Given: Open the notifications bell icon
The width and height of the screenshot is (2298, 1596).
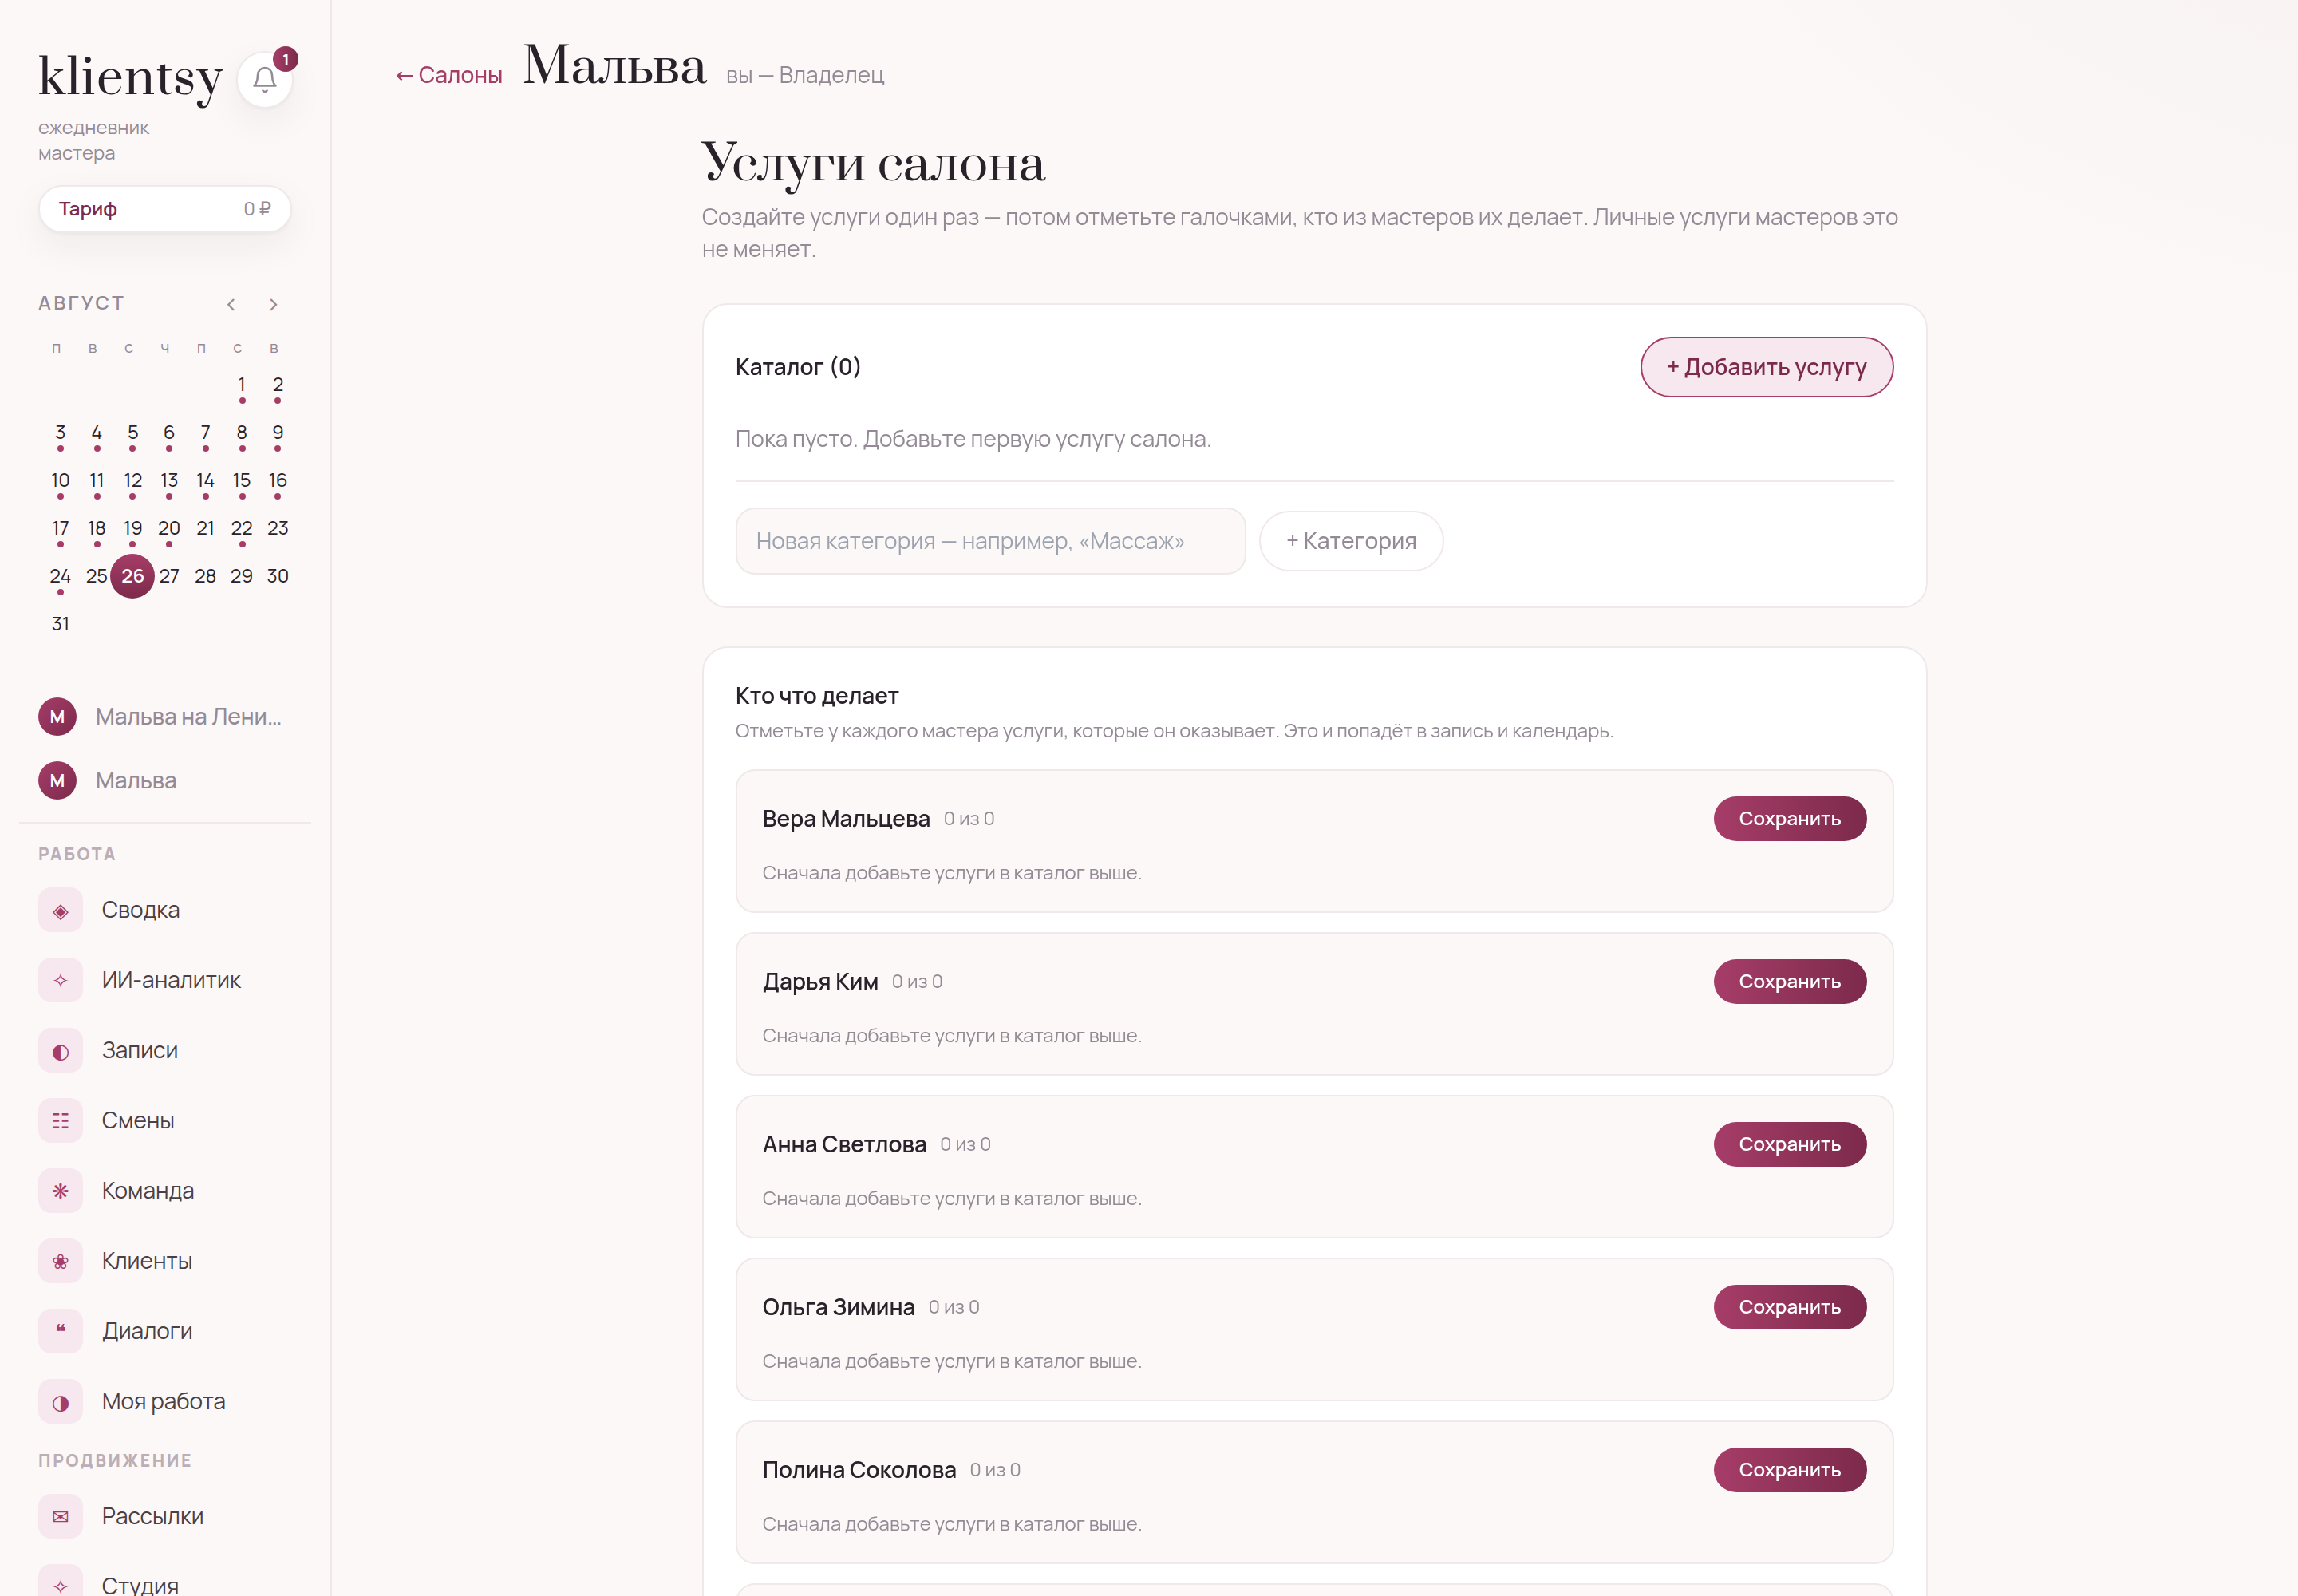Looking at the screenshot, I should click(x=265, y=79).
